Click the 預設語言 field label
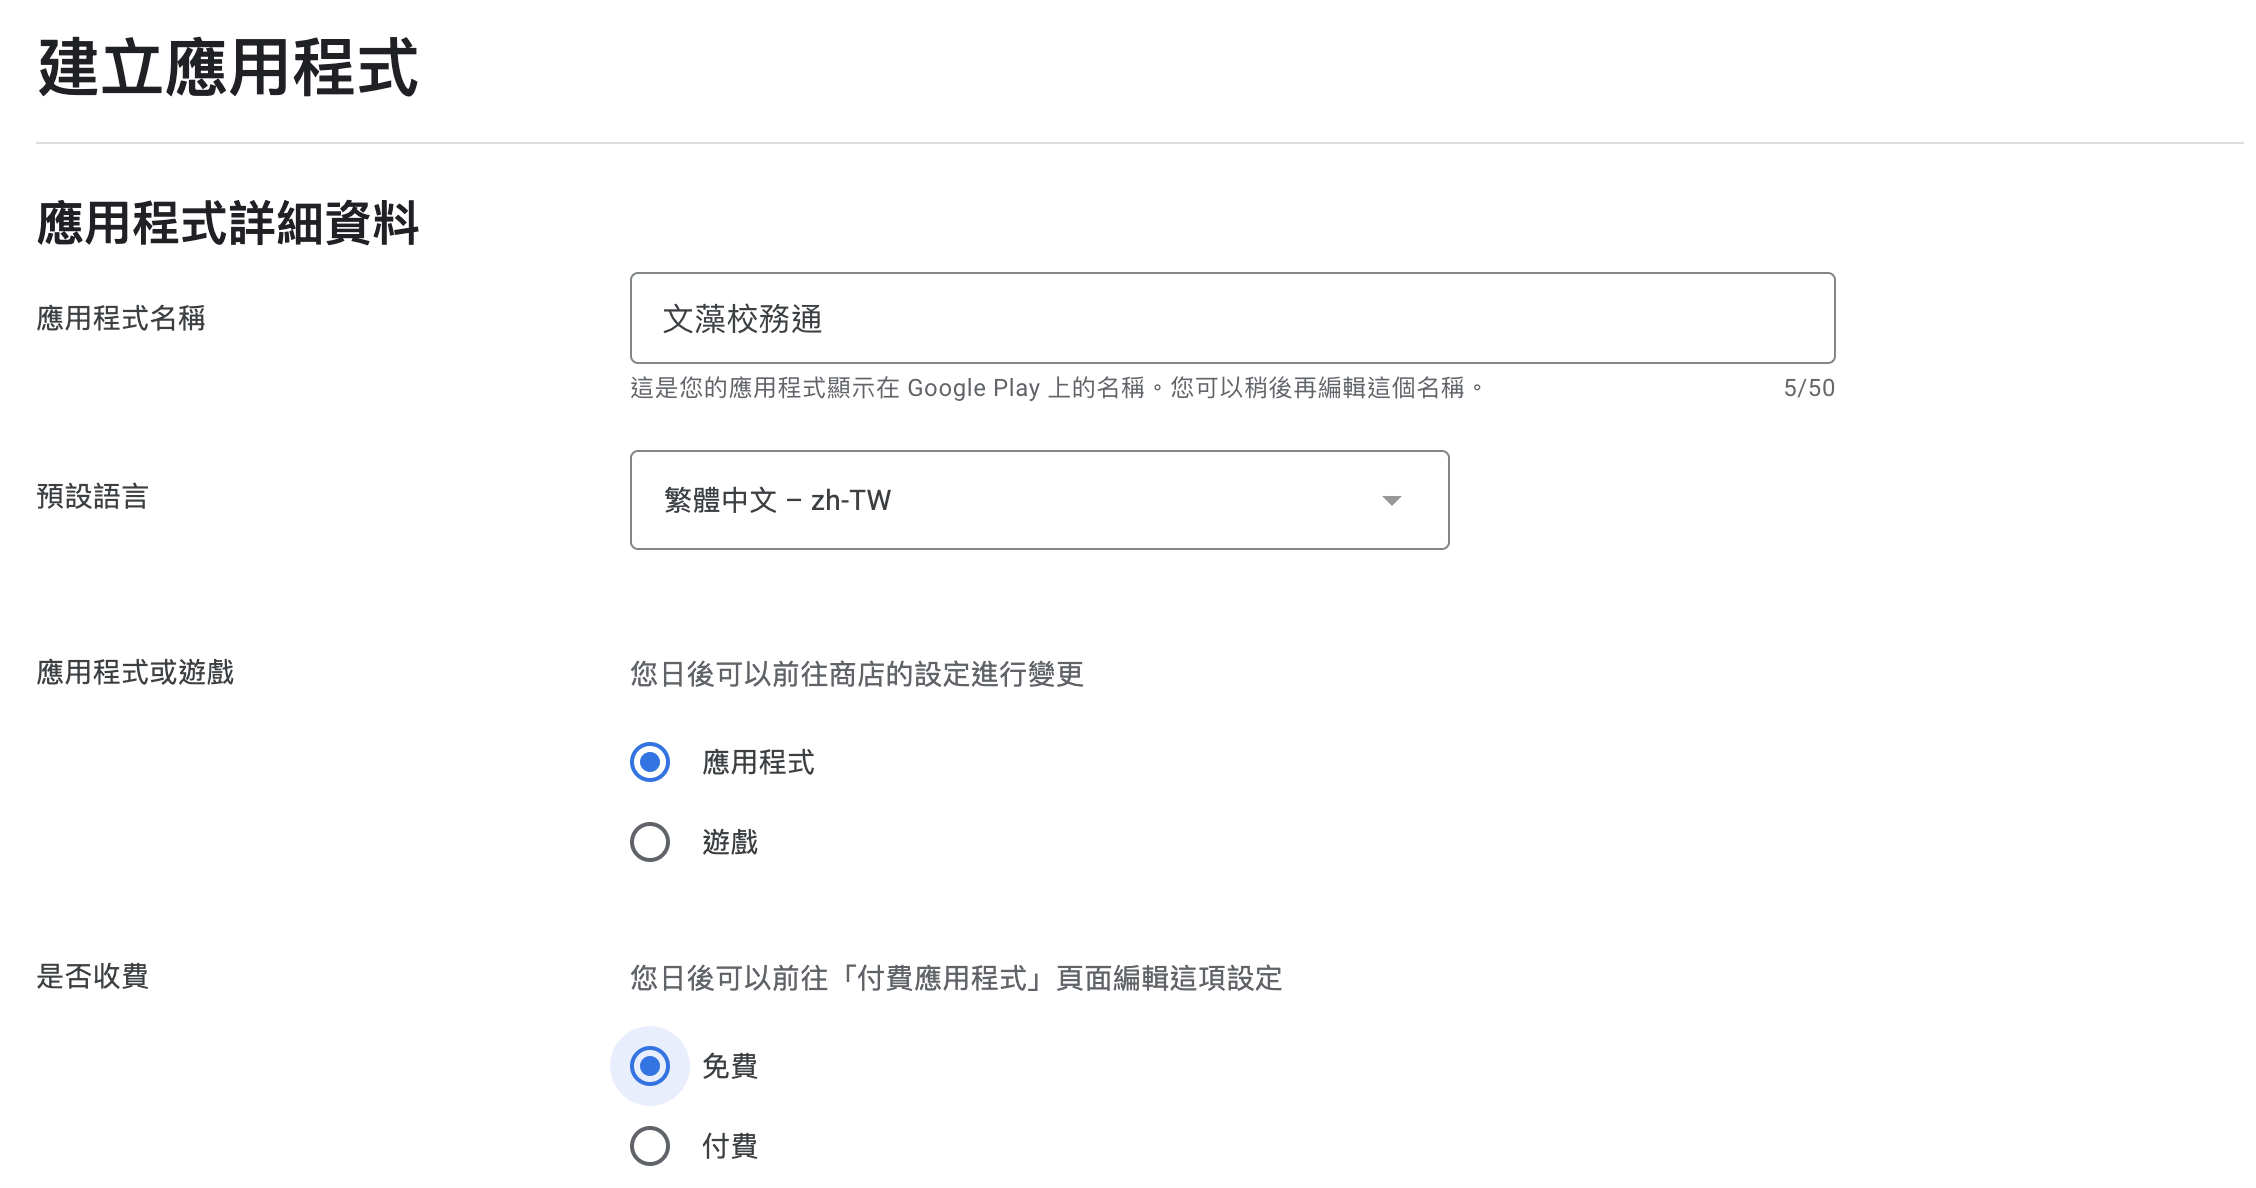 point(92,496)
